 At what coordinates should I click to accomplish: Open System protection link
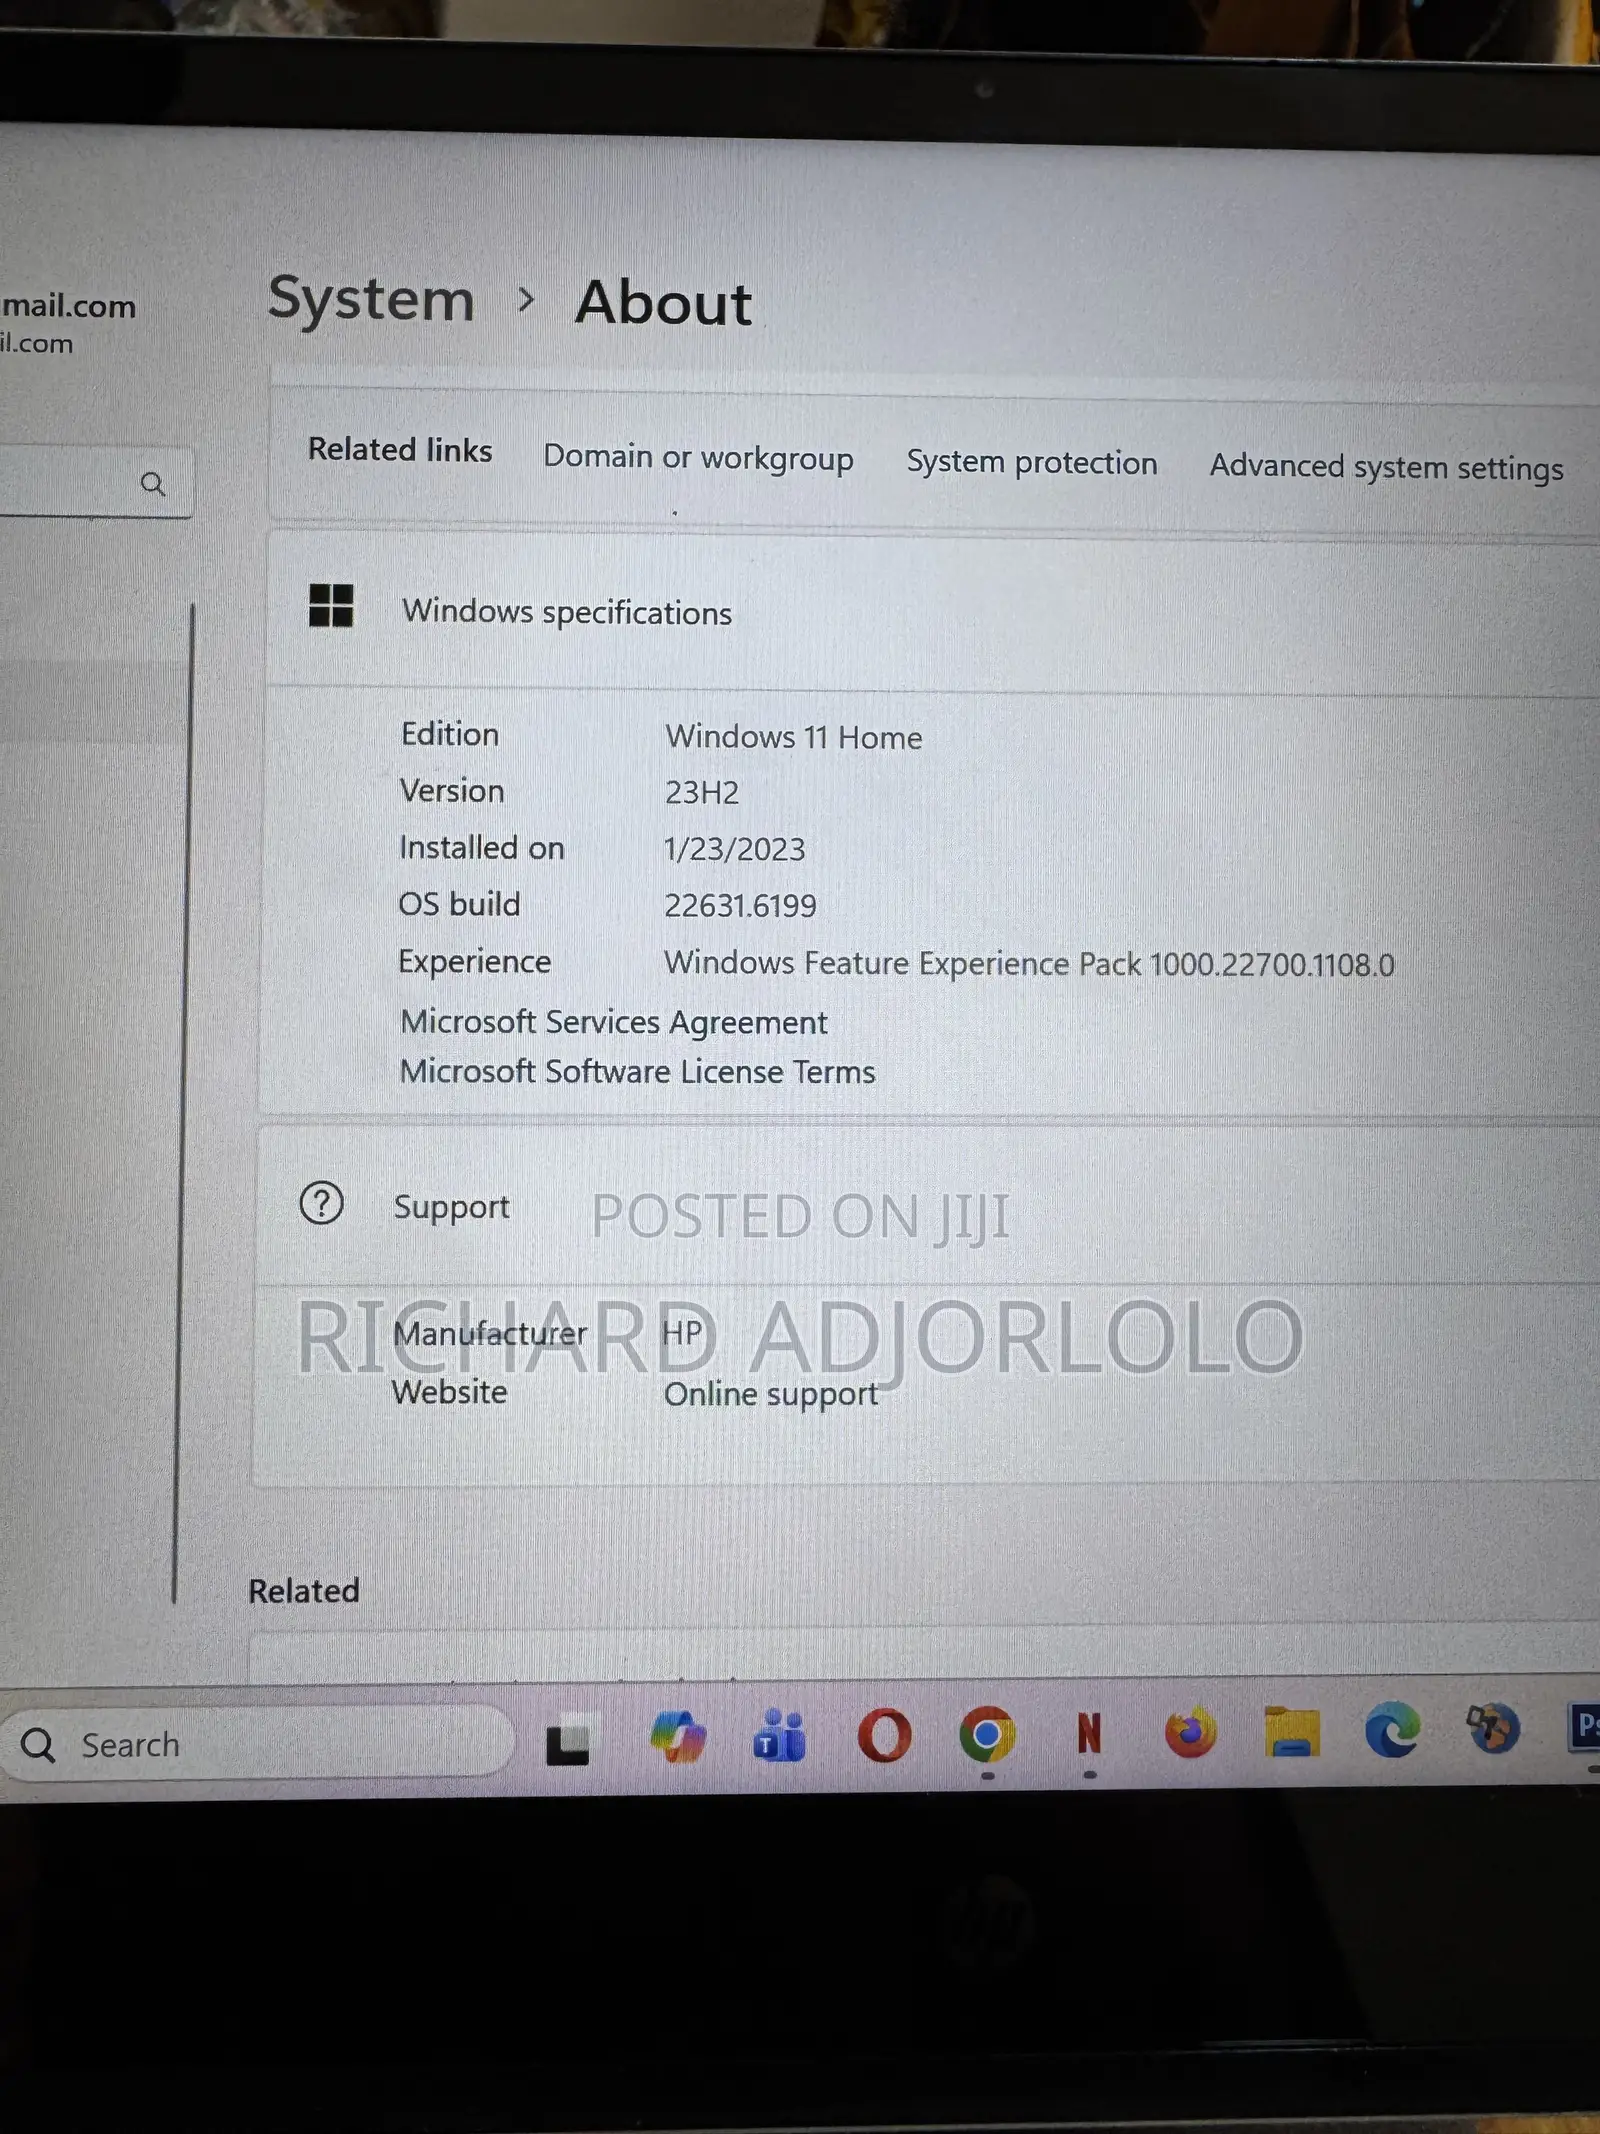click(1032, 462)
